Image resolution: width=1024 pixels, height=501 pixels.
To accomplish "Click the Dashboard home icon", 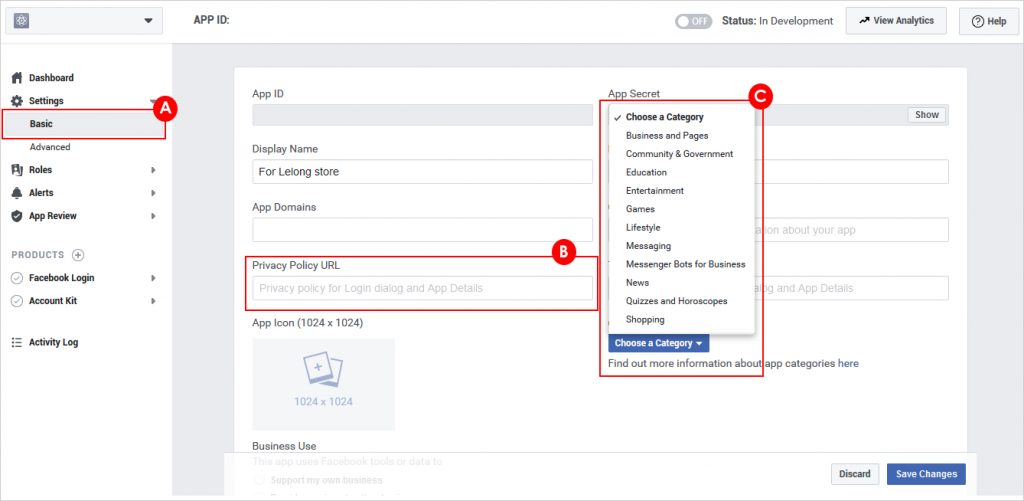I will (17, 78).
